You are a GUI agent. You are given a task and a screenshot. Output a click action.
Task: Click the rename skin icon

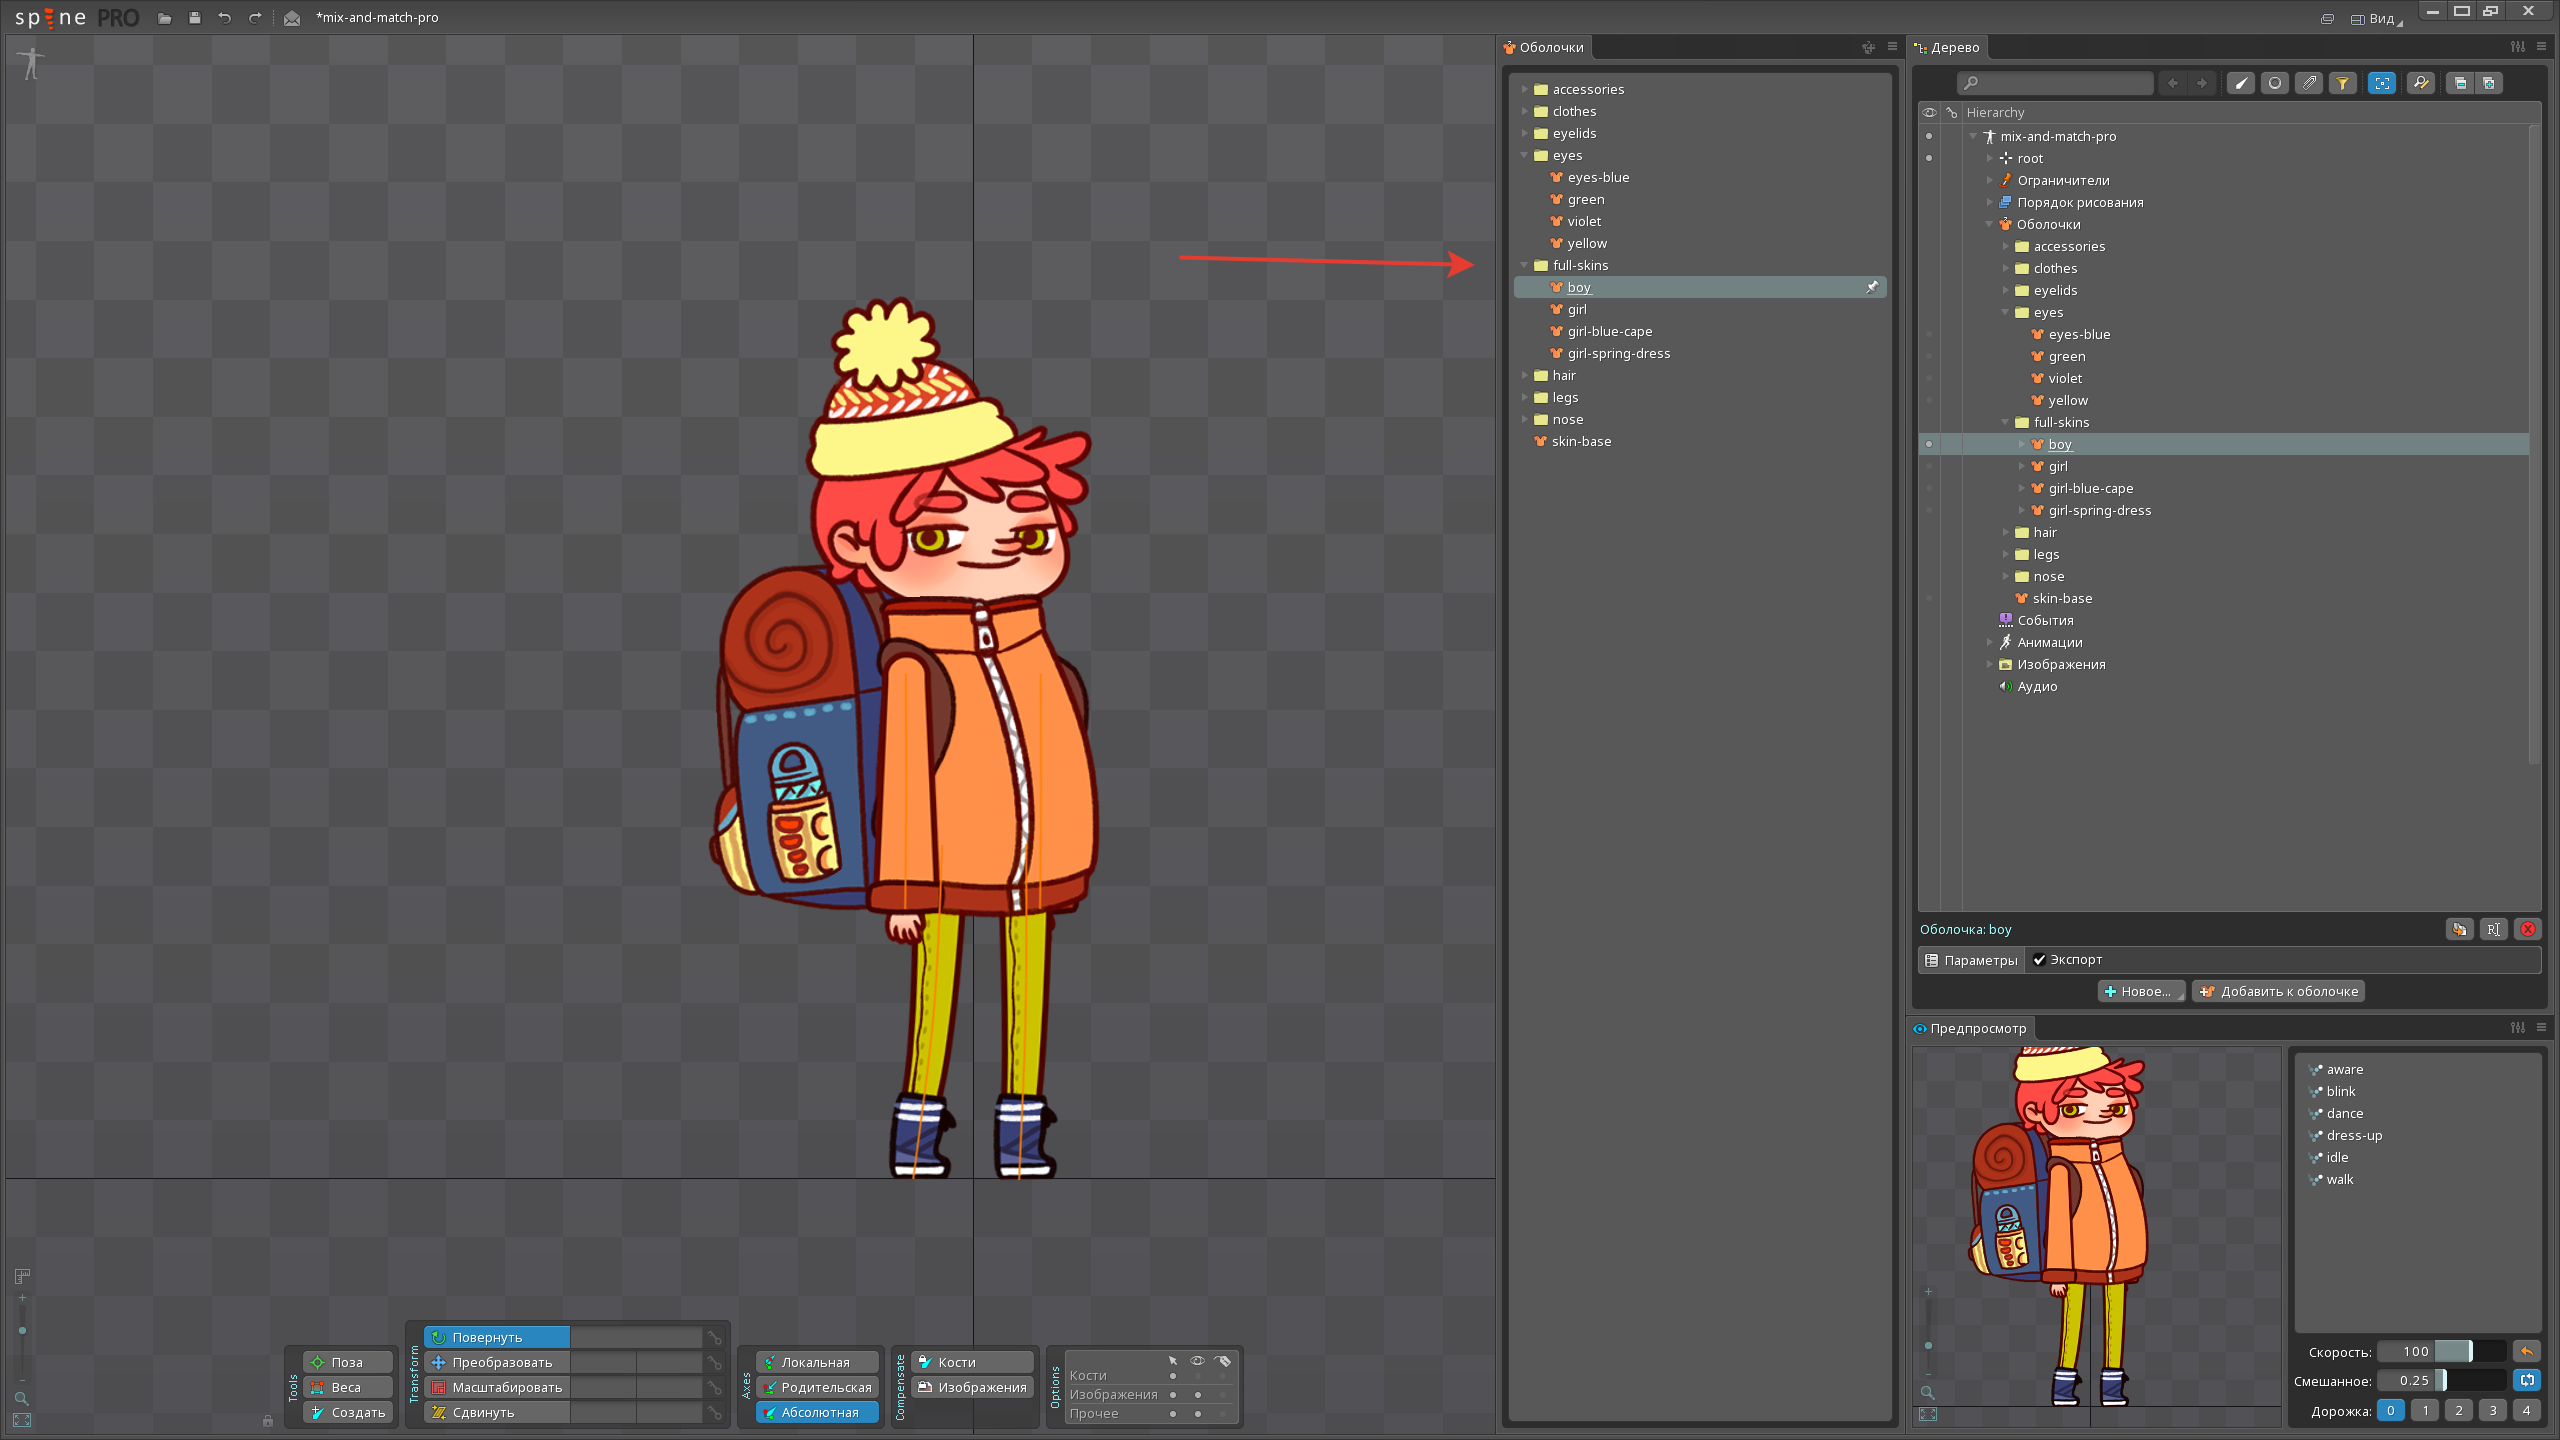click(x=2493, y=929)
